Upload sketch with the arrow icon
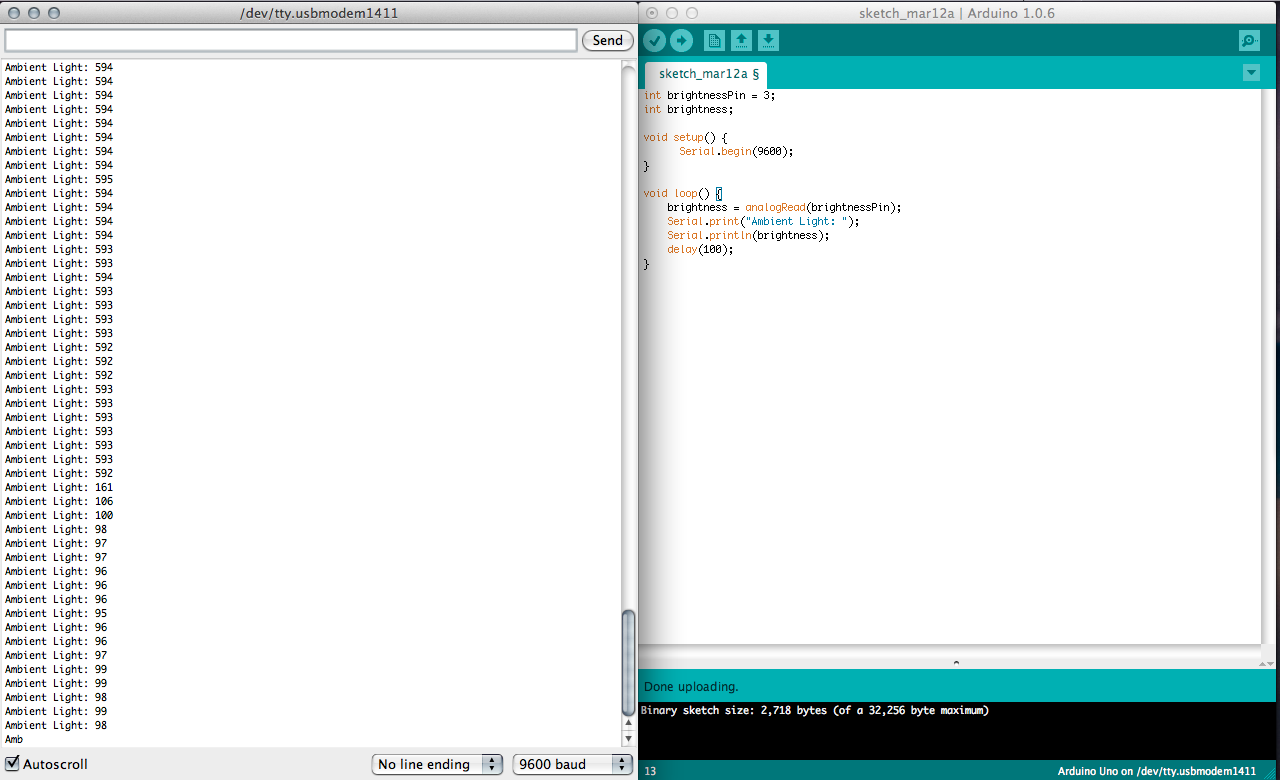This screenshot has width=1280, height=780. [681, 41]
